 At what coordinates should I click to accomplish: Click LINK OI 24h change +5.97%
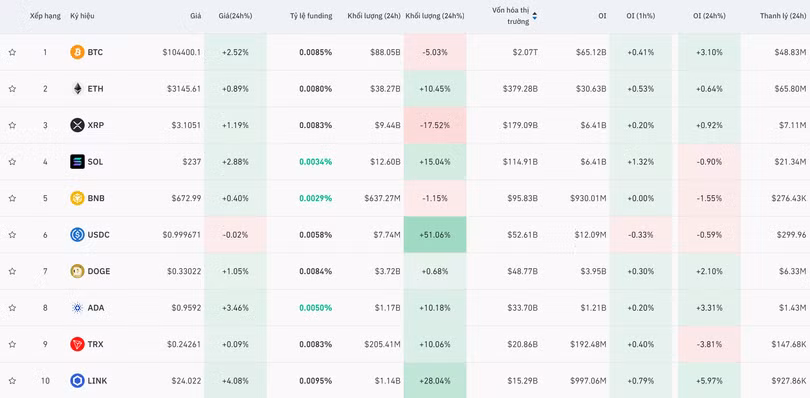point(709,381)
